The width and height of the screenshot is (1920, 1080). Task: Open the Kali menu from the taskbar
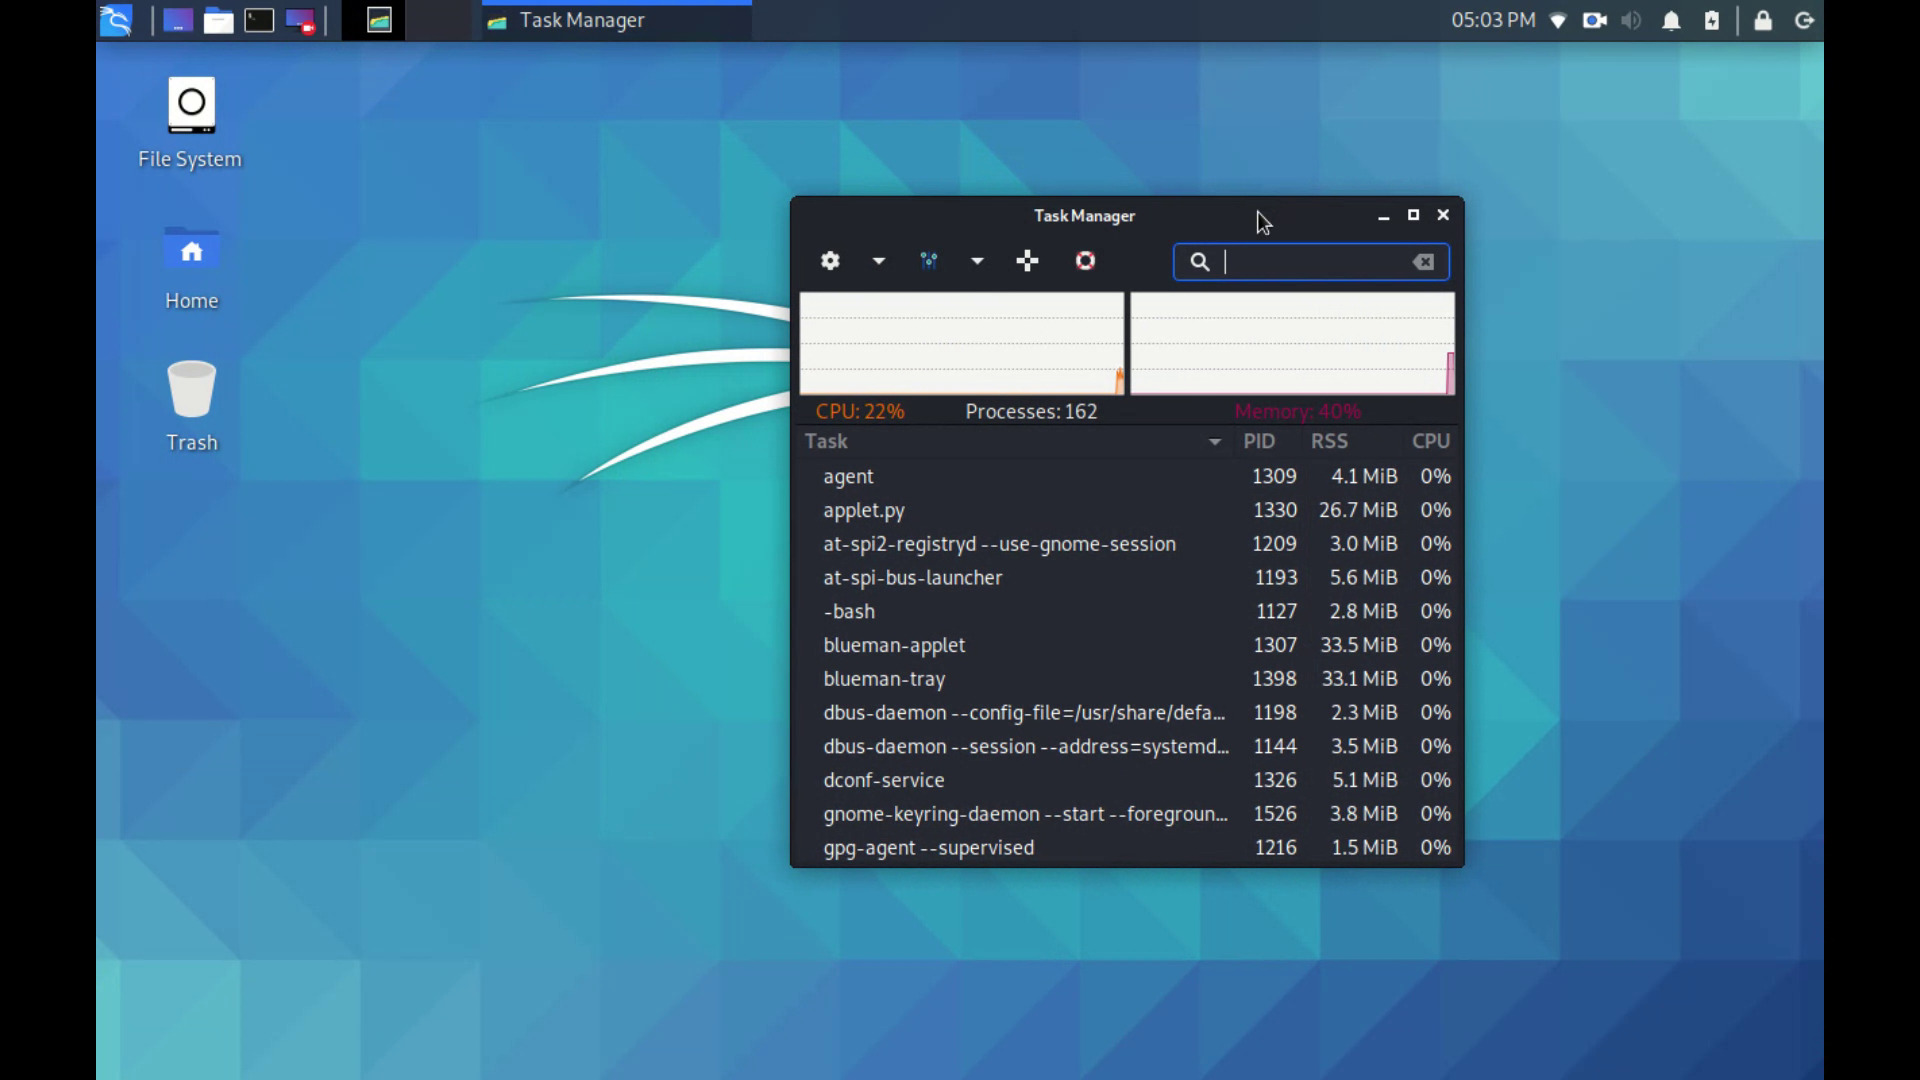[x=115, y=20]
